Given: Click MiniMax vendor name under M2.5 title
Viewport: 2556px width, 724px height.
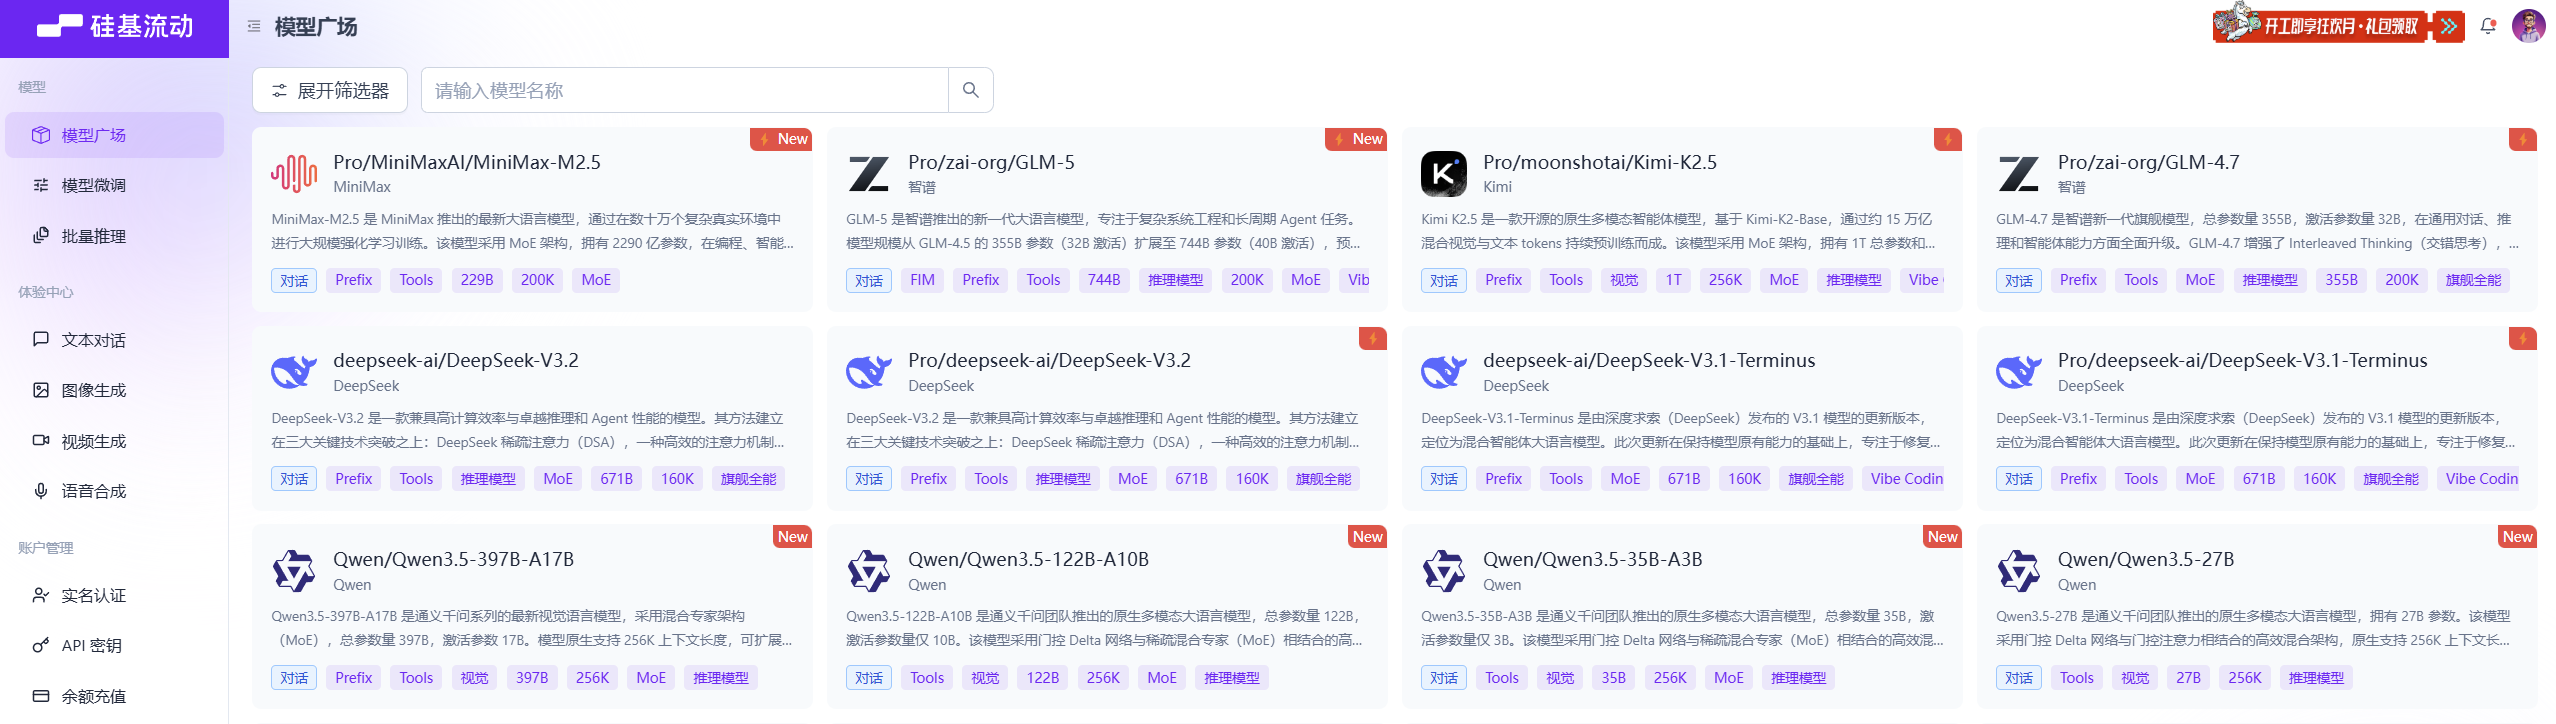Looking at the screenshot, I should (362, 187).
